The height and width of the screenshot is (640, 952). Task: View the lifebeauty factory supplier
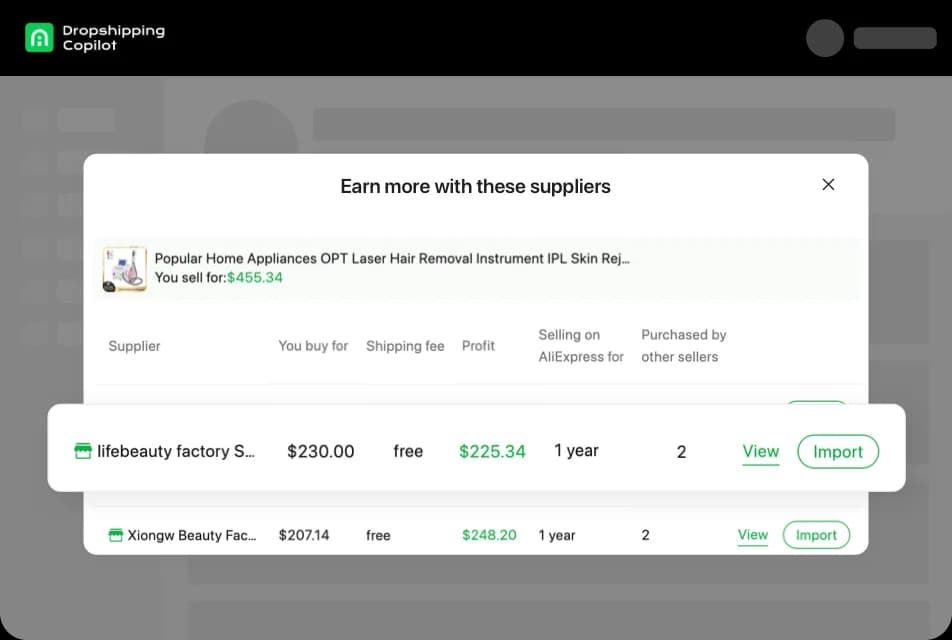point(761,452)
